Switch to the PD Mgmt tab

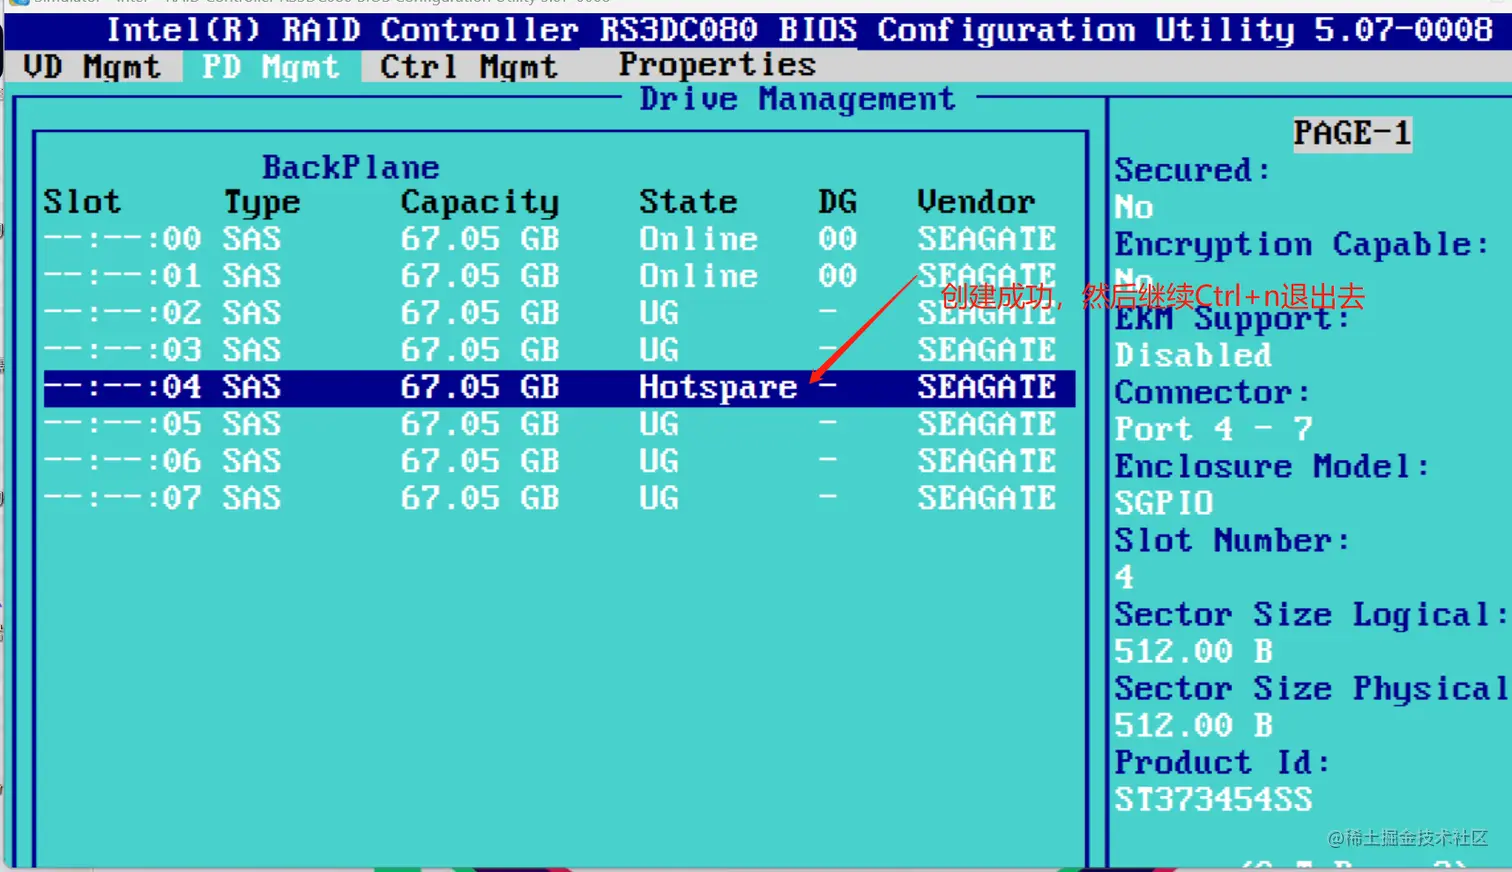[x=271, y=67]
